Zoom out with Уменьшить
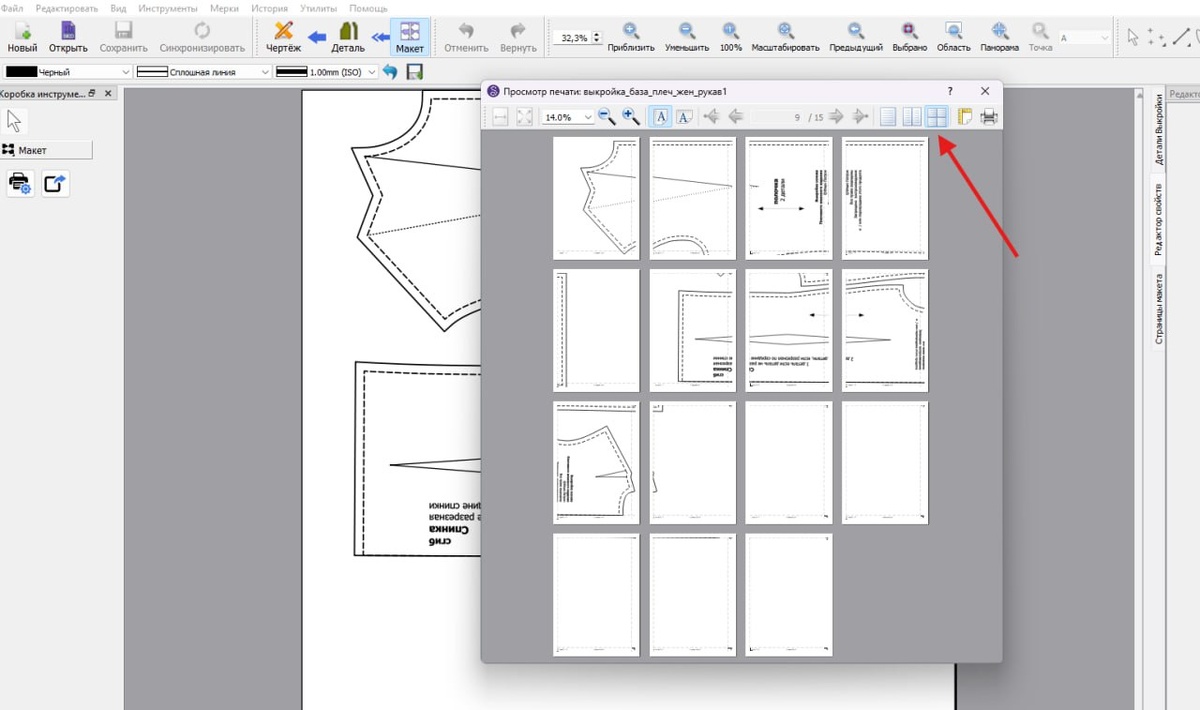 point(687,37)
